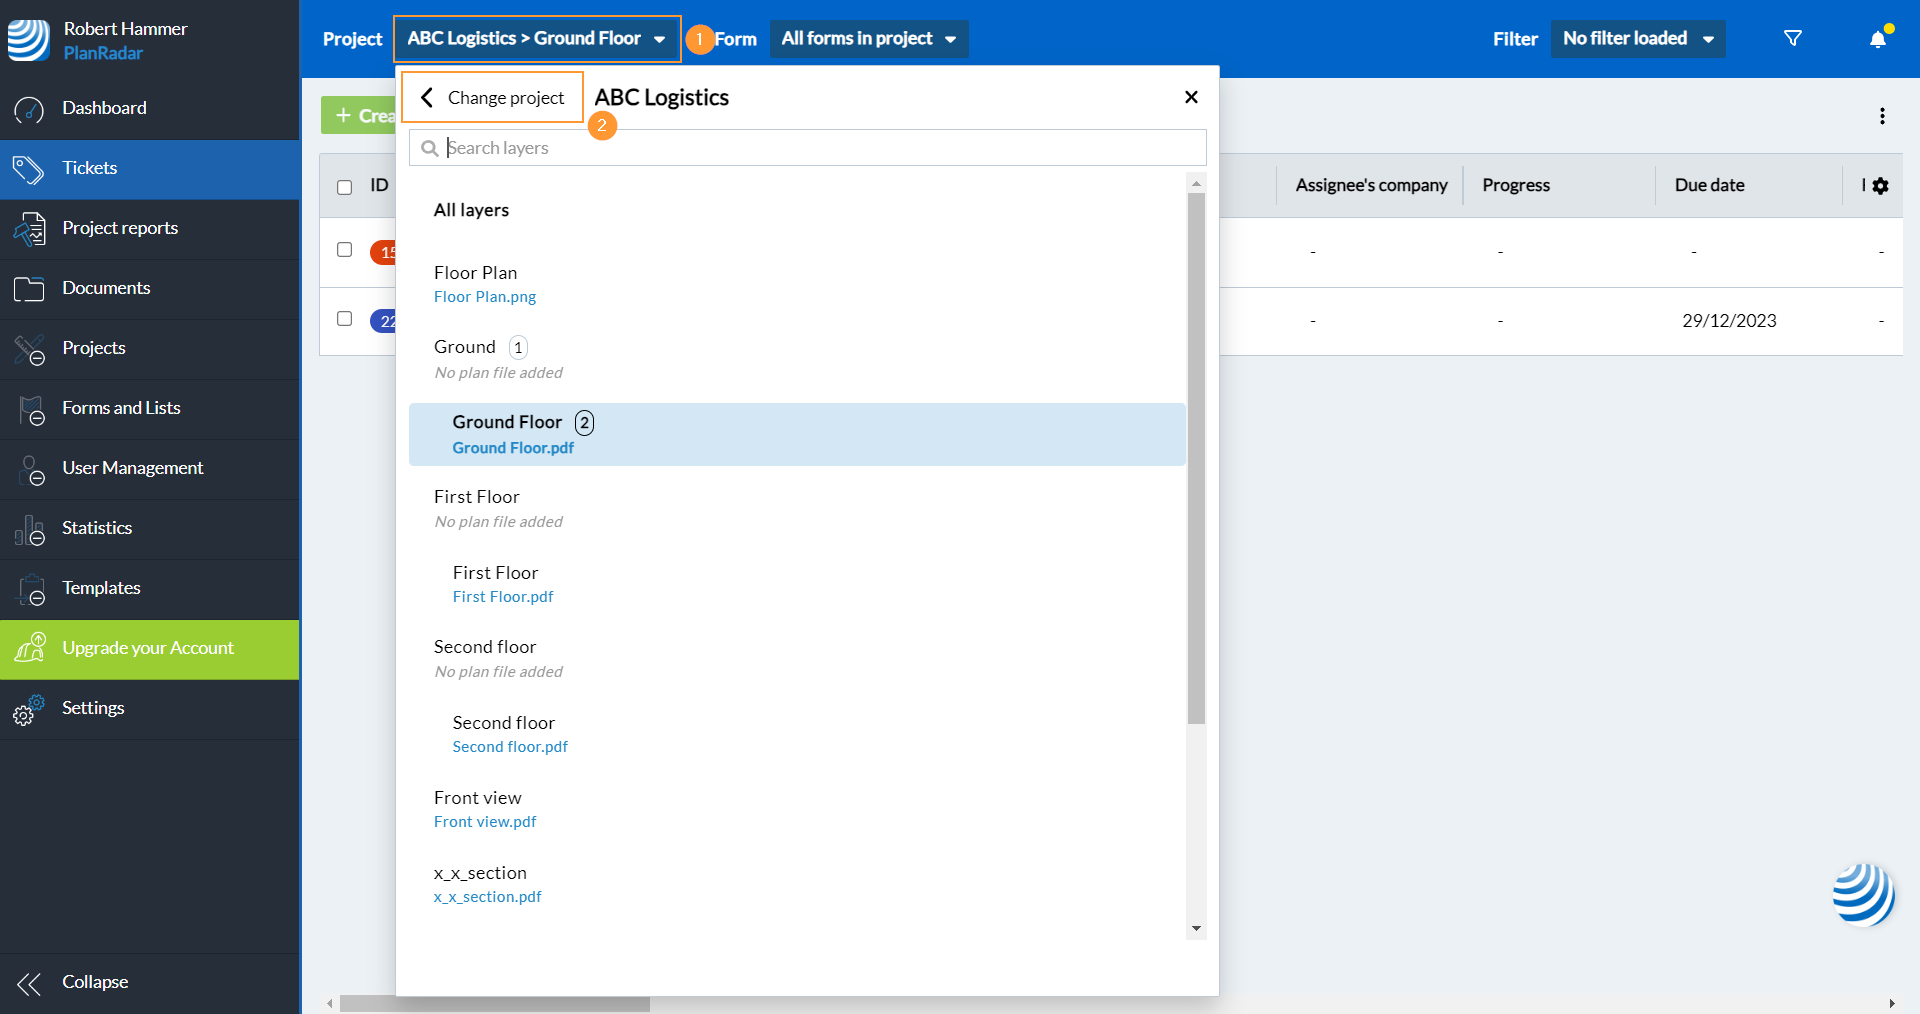Screen dimensions: 1920x1014
Task: Click the filter funnel icon
Action: (1792, 39)
